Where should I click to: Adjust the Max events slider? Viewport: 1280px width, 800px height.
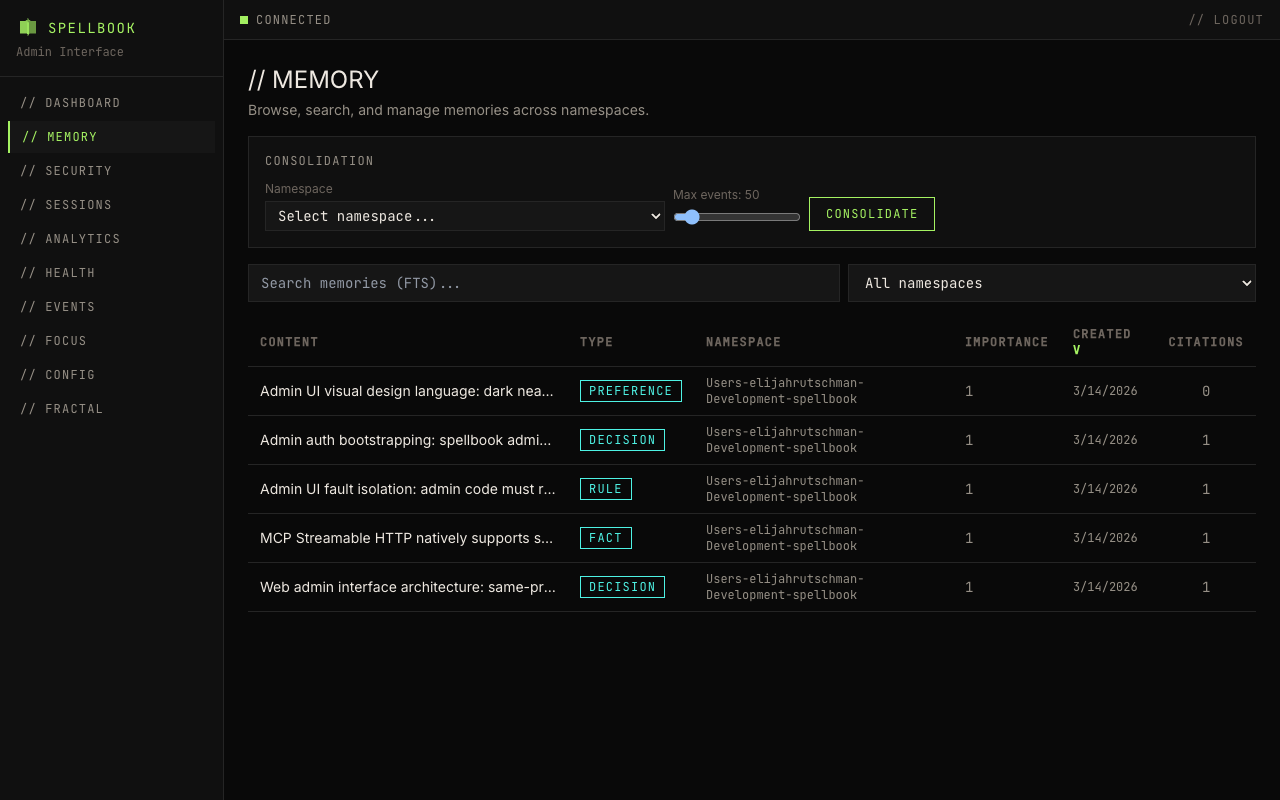(690, 216)
